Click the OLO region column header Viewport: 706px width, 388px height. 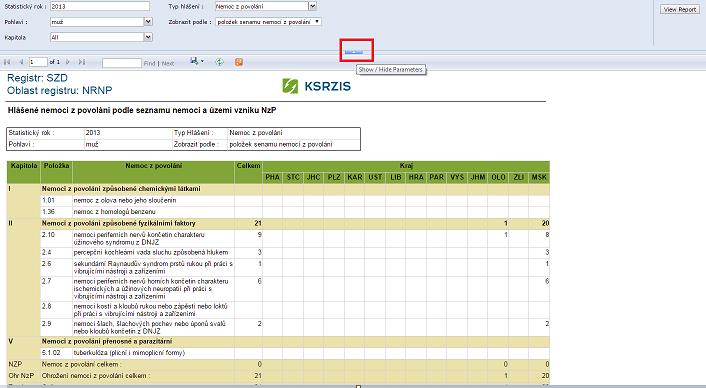point(498,177)
